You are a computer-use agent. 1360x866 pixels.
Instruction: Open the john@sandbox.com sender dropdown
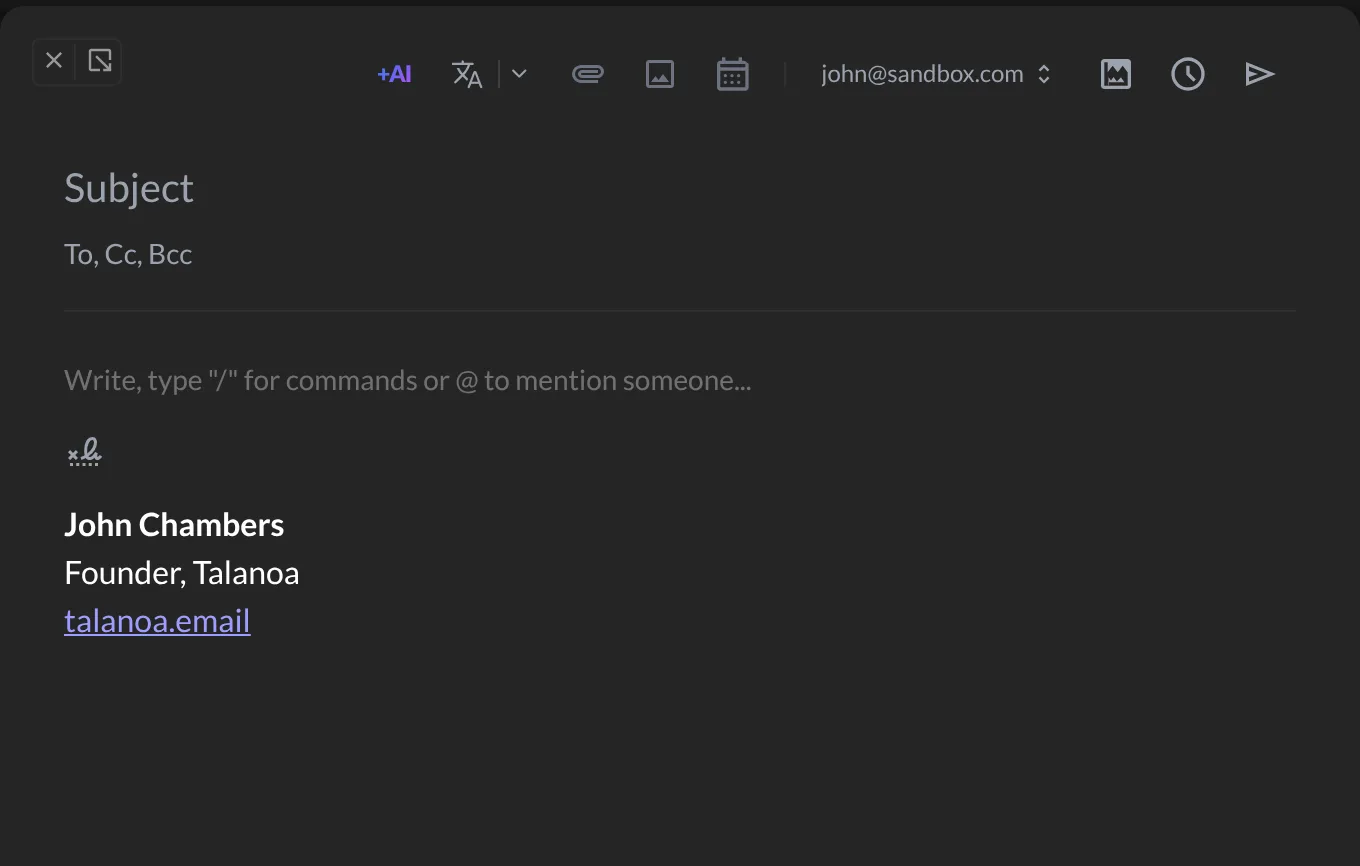coord(936,74)
